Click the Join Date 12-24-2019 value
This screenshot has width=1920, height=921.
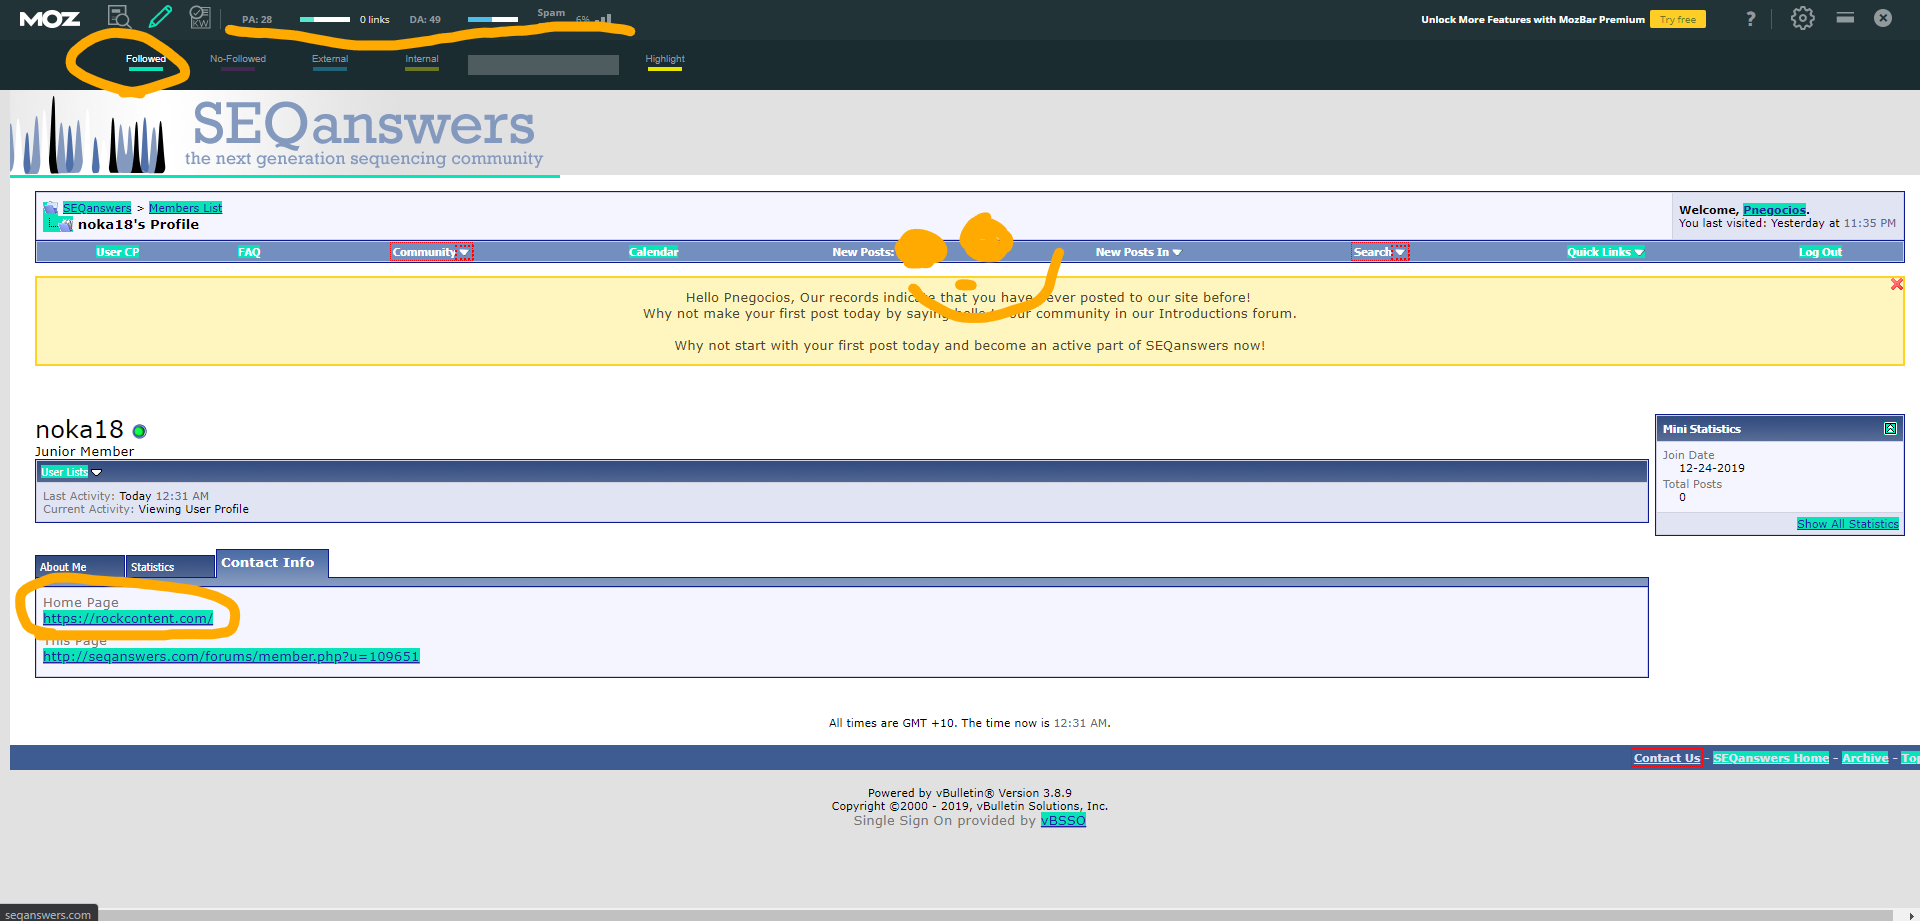1712,468
